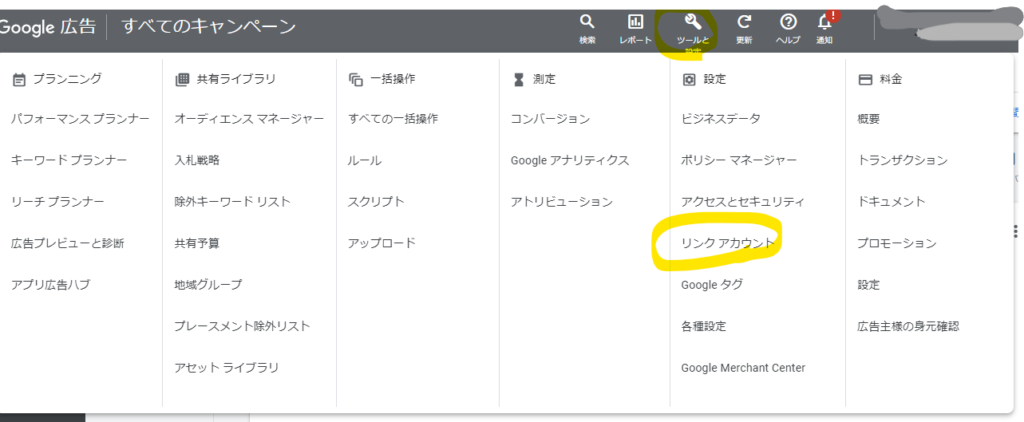
Task: Open キーワード プランナー
Action: point(69,160)
